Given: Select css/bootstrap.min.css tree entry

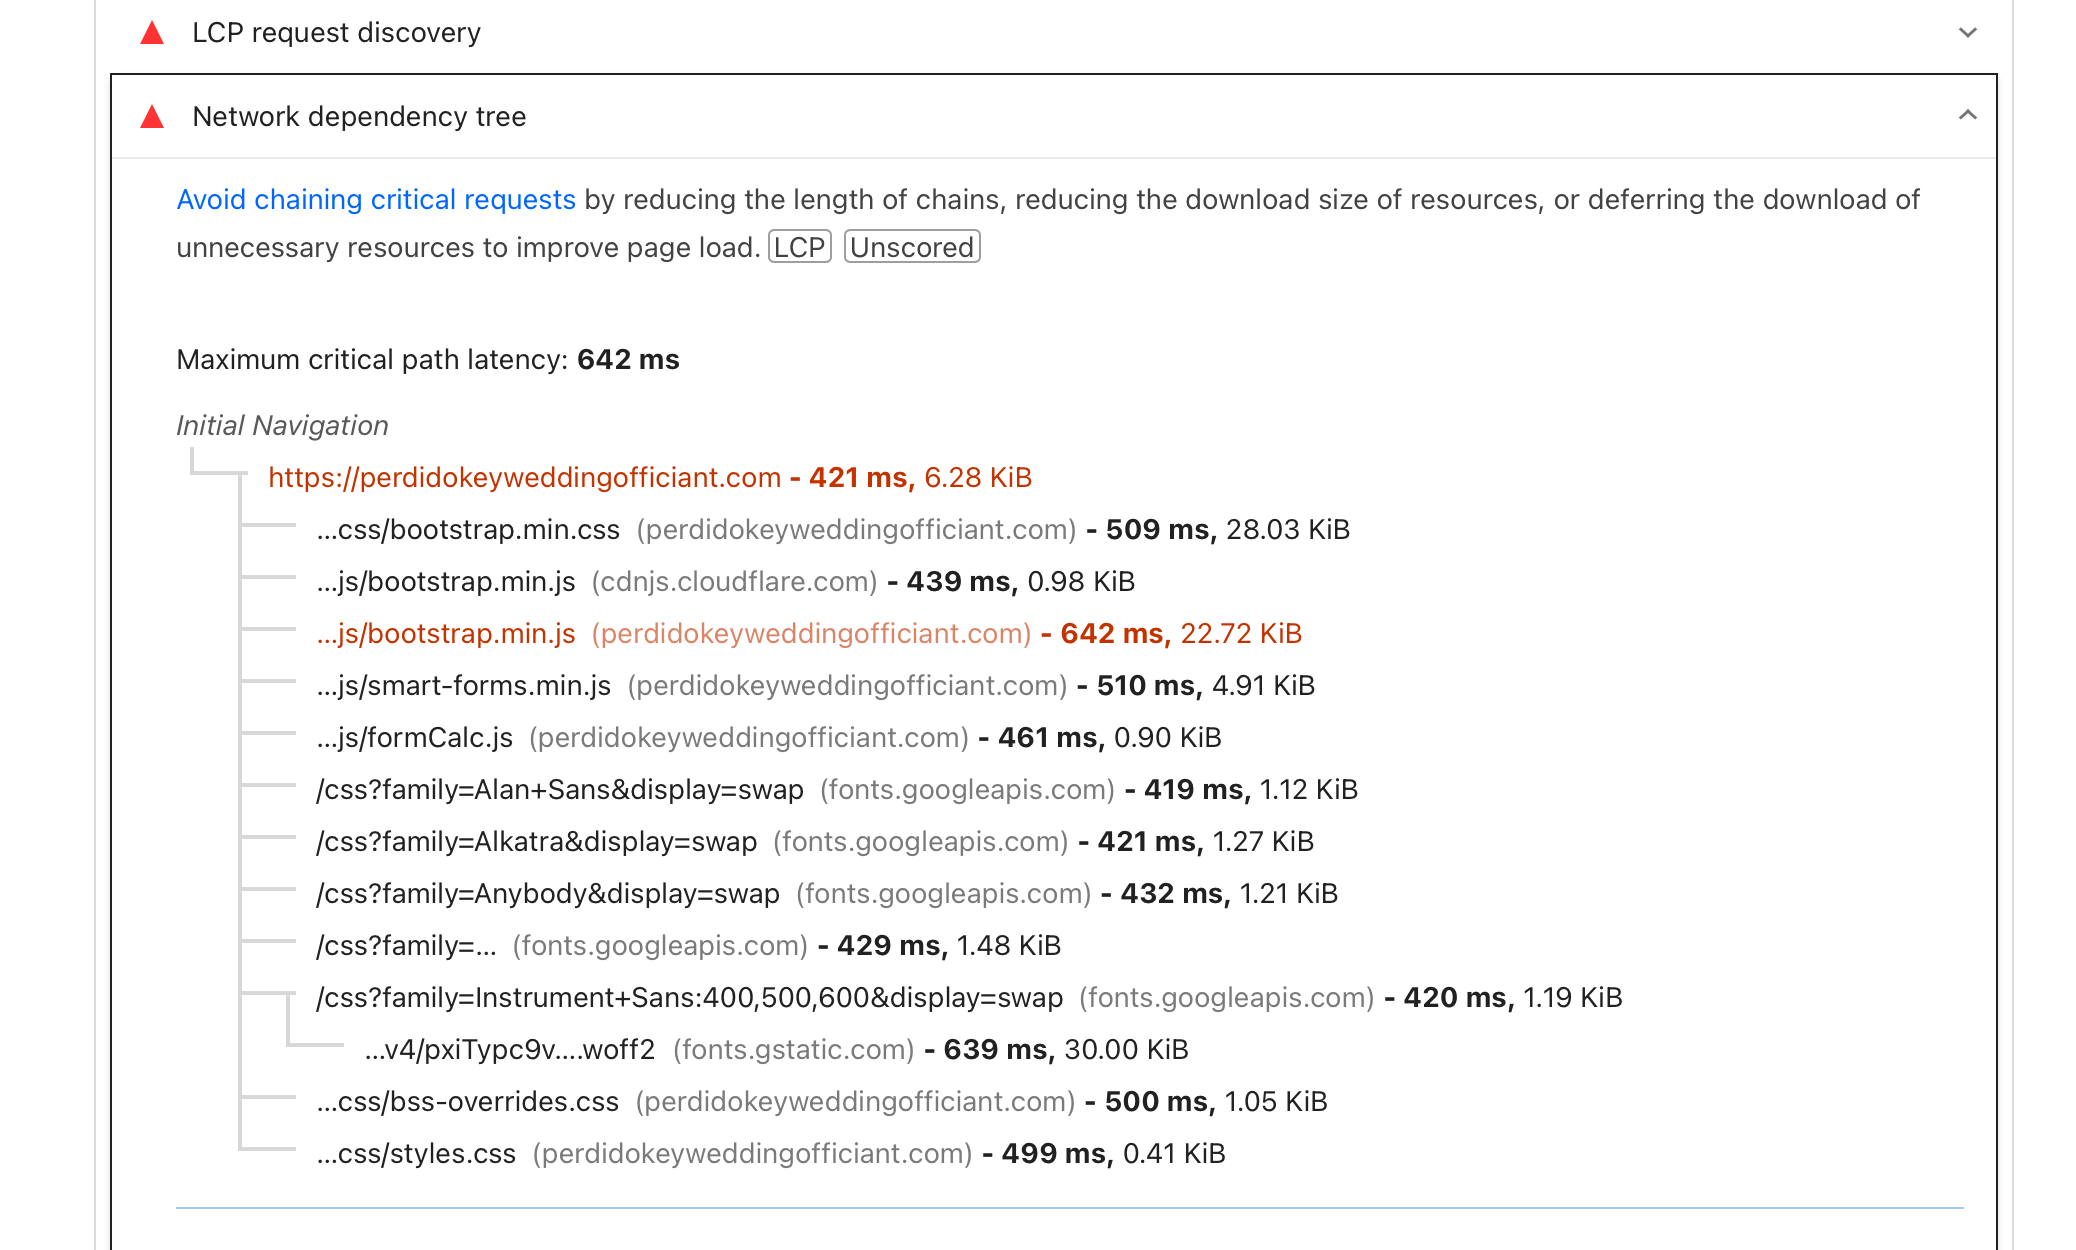Looking at the screenshot, I should [468, 530].
